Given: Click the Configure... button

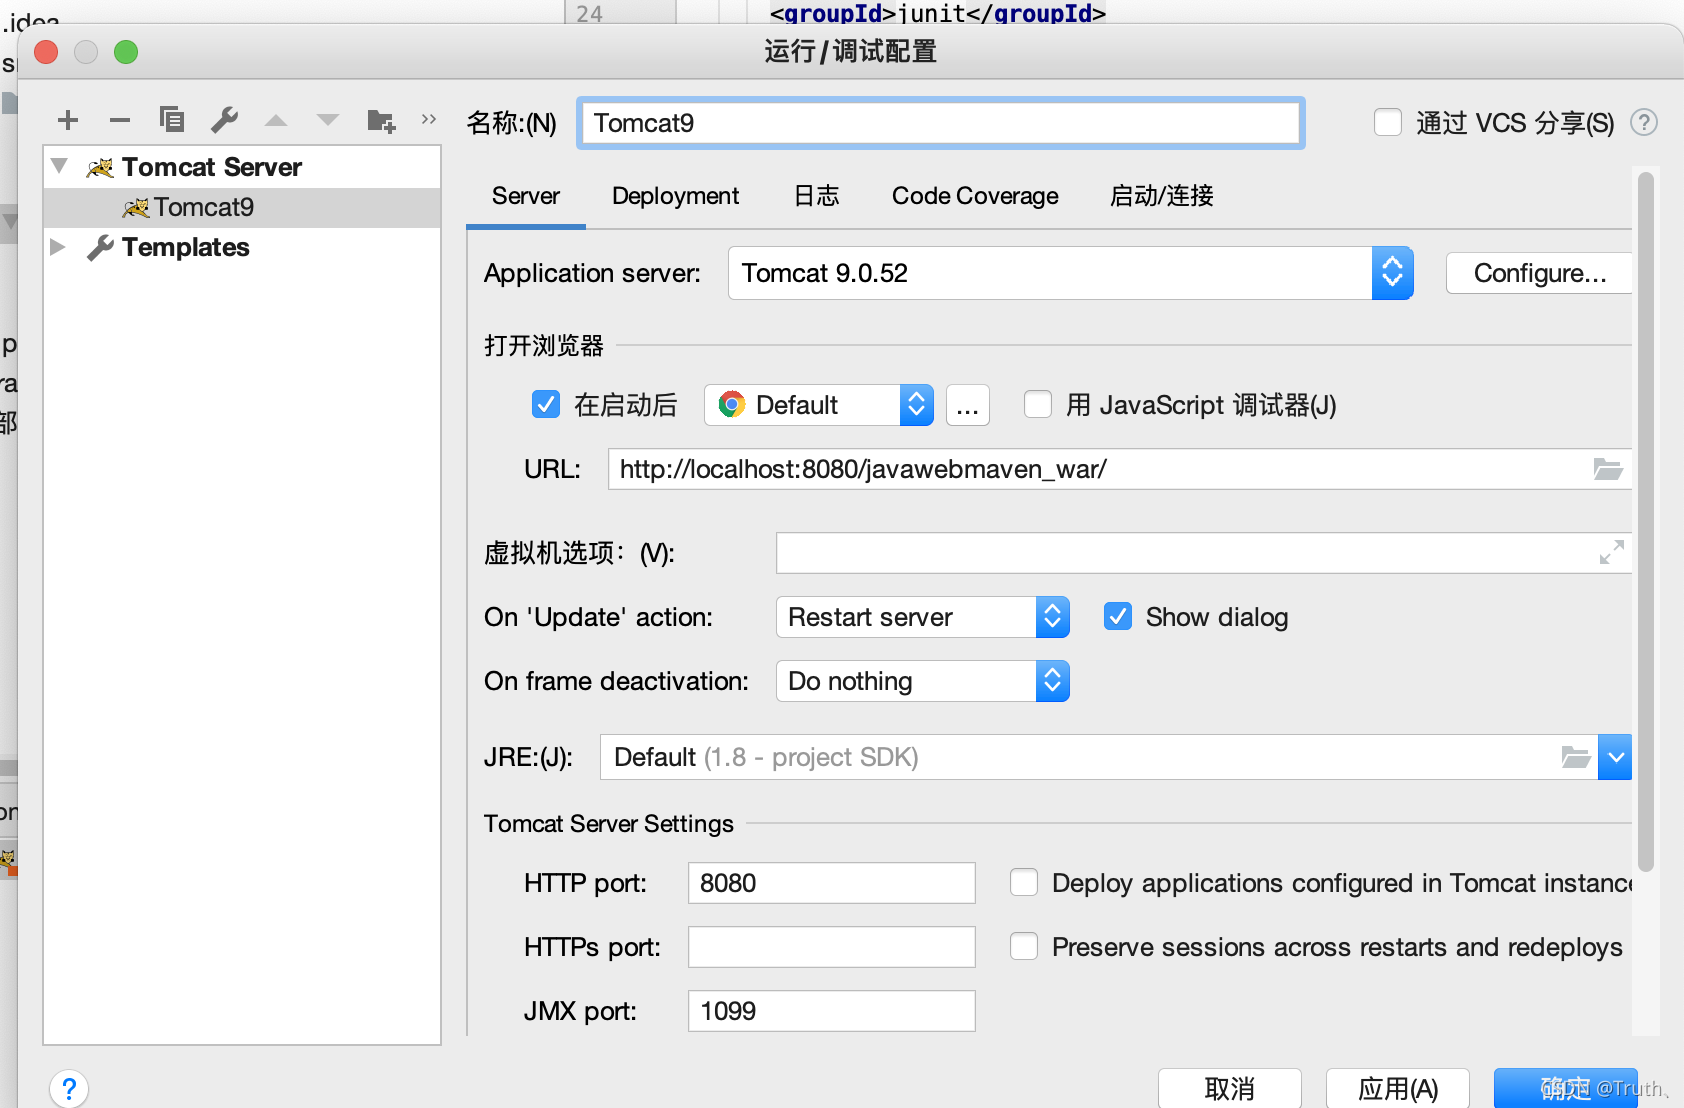Looking at the screenshot, I should click(x=1539, y=273).
